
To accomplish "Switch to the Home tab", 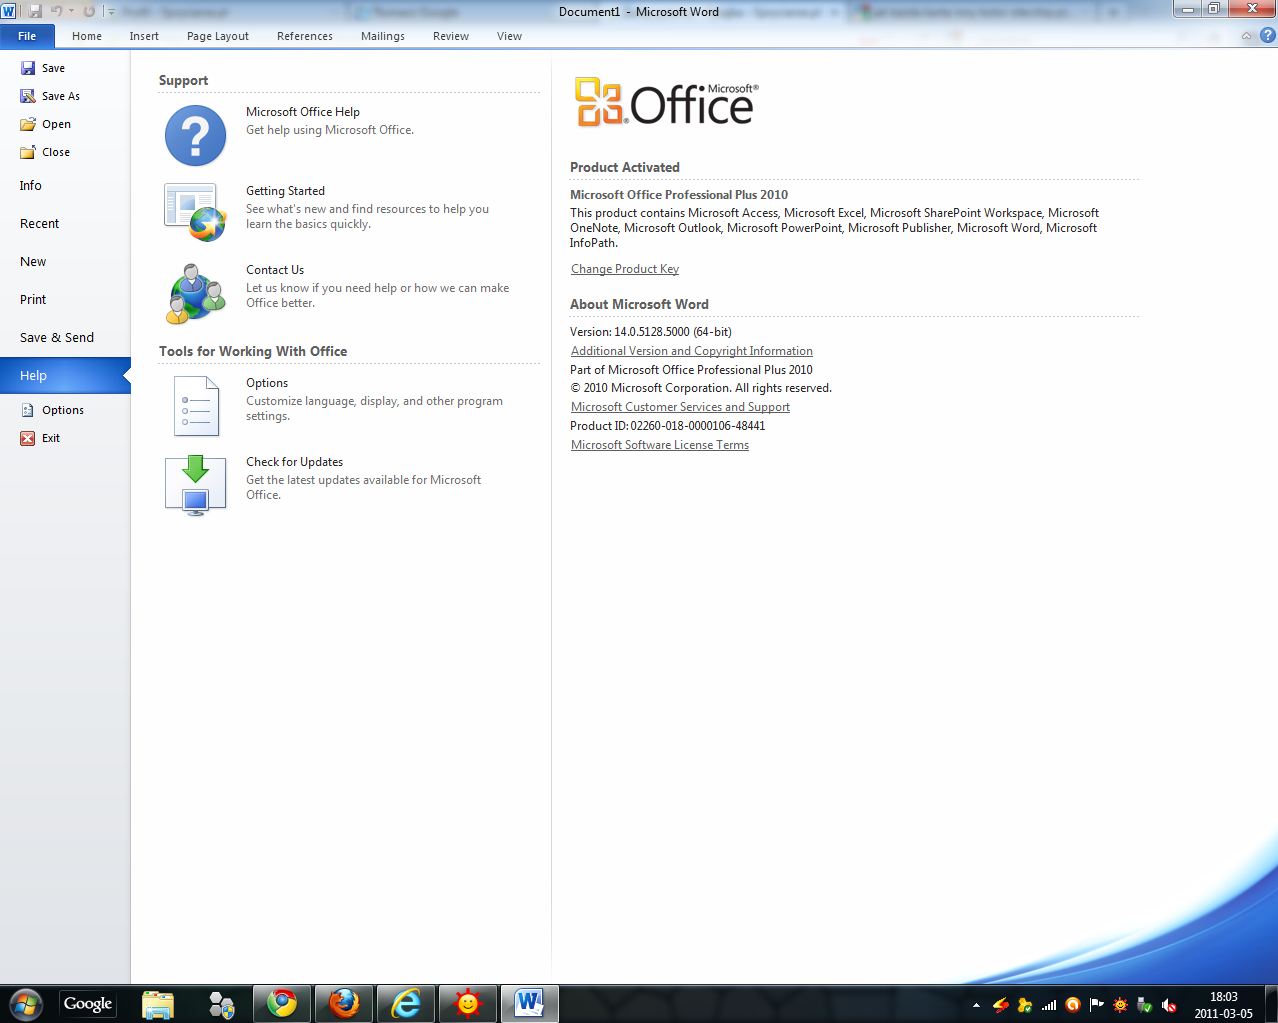I will tap(87, 36).
